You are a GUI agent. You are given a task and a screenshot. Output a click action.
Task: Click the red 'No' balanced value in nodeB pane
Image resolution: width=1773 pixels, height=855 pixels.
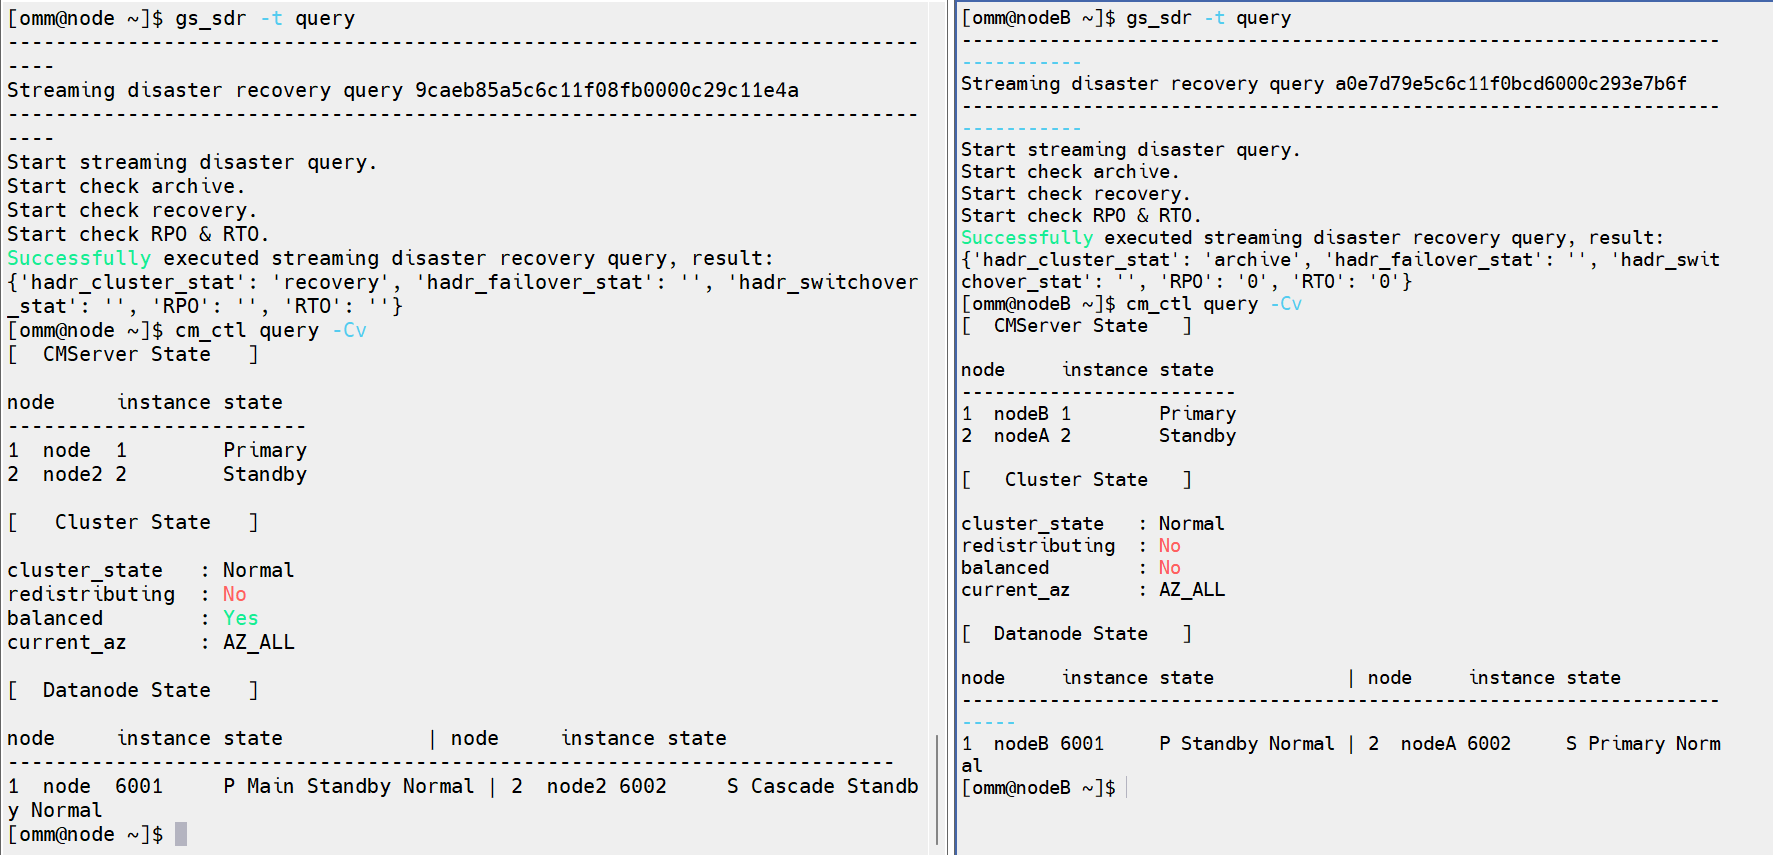tap(1169, 568)
